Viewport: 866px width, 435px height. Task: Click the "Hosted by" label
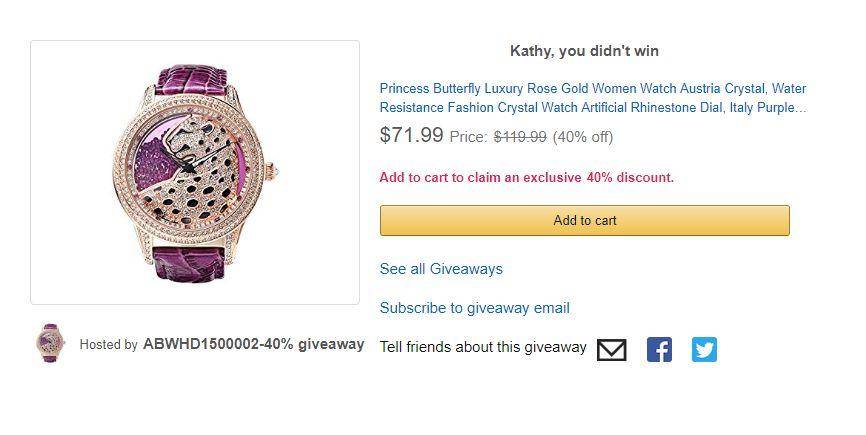(x=108, y=344)
